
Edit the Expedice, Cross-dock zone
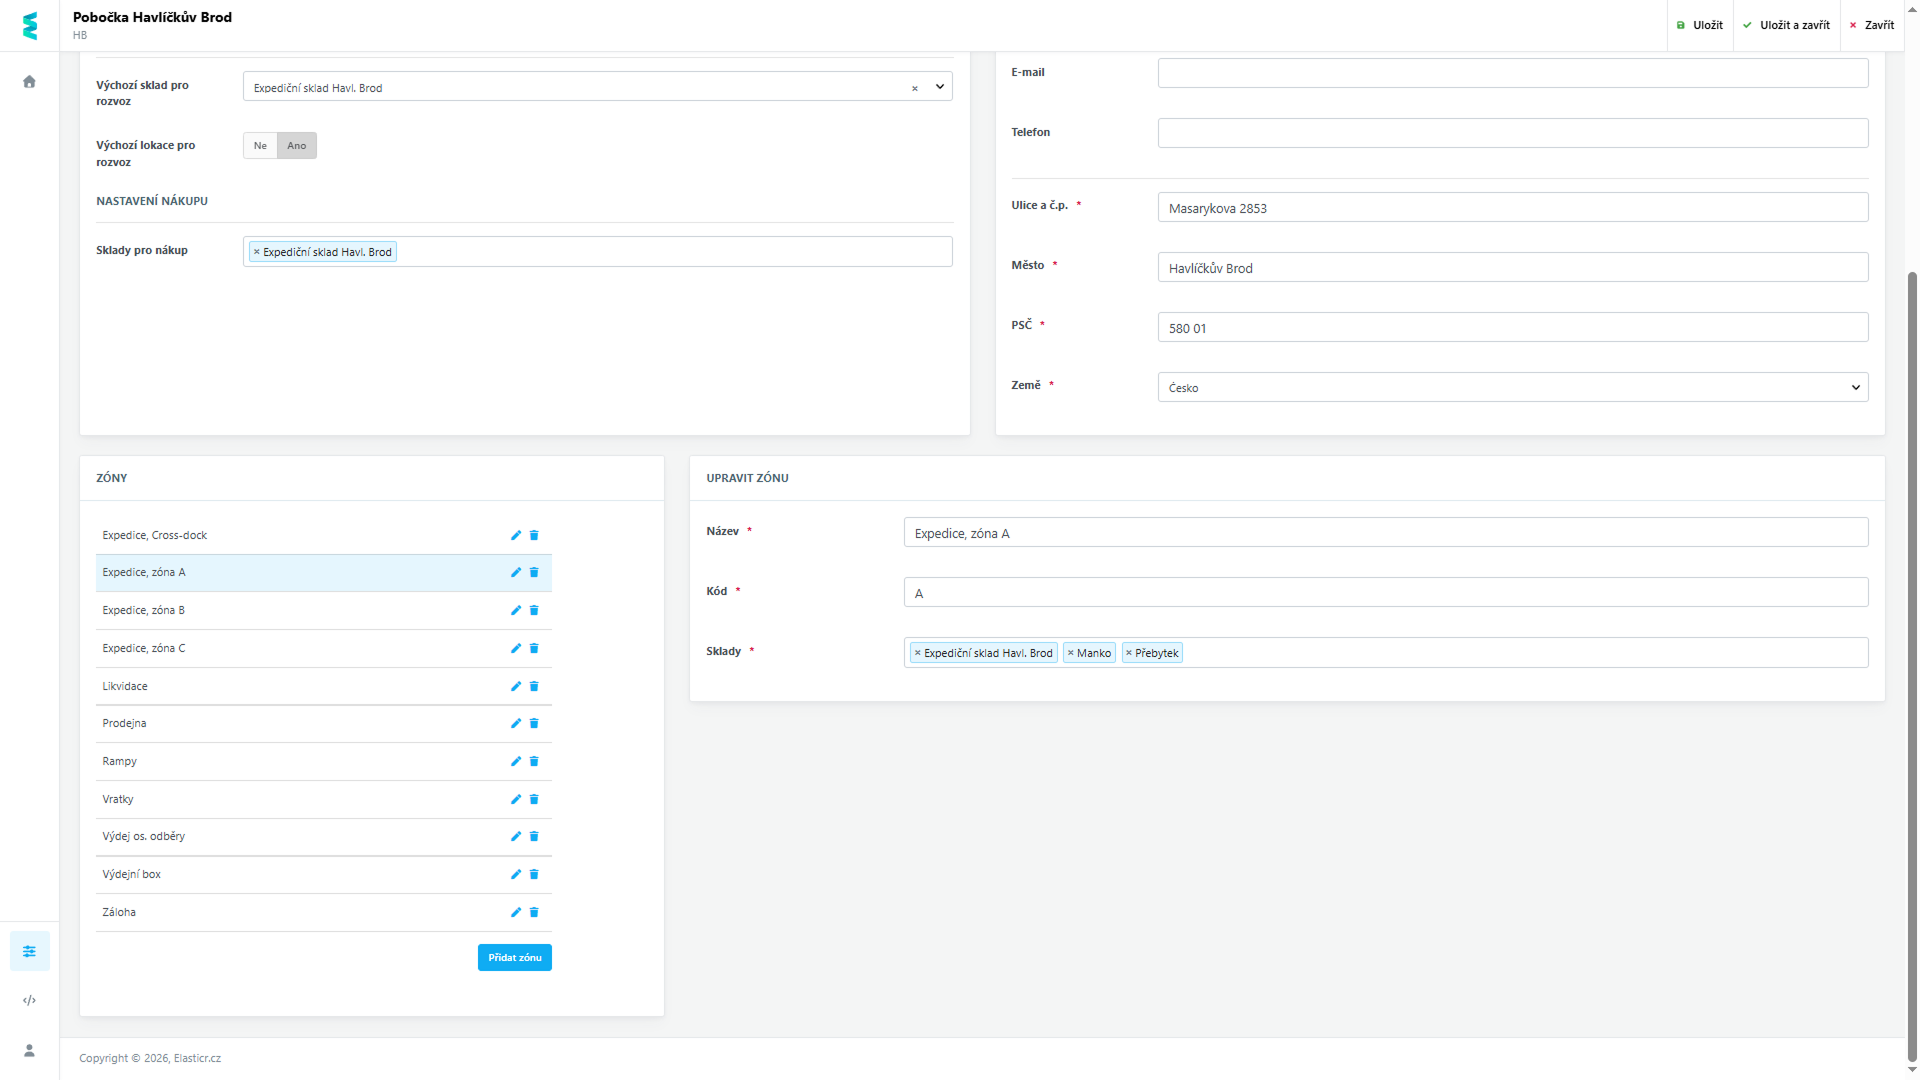516,536
